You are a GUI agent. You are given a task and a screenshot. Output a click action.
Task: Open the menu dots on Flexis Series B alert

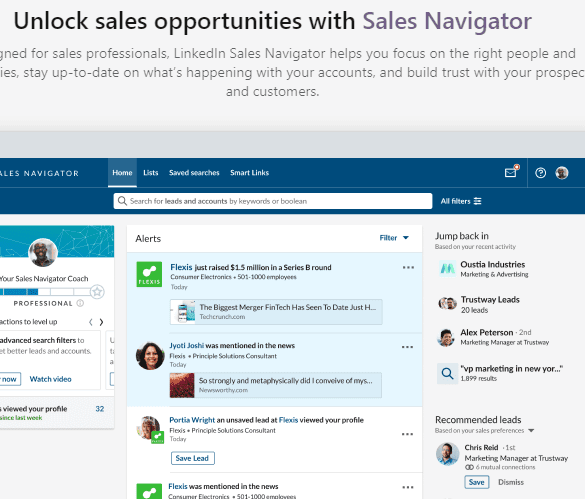point(408,268)
